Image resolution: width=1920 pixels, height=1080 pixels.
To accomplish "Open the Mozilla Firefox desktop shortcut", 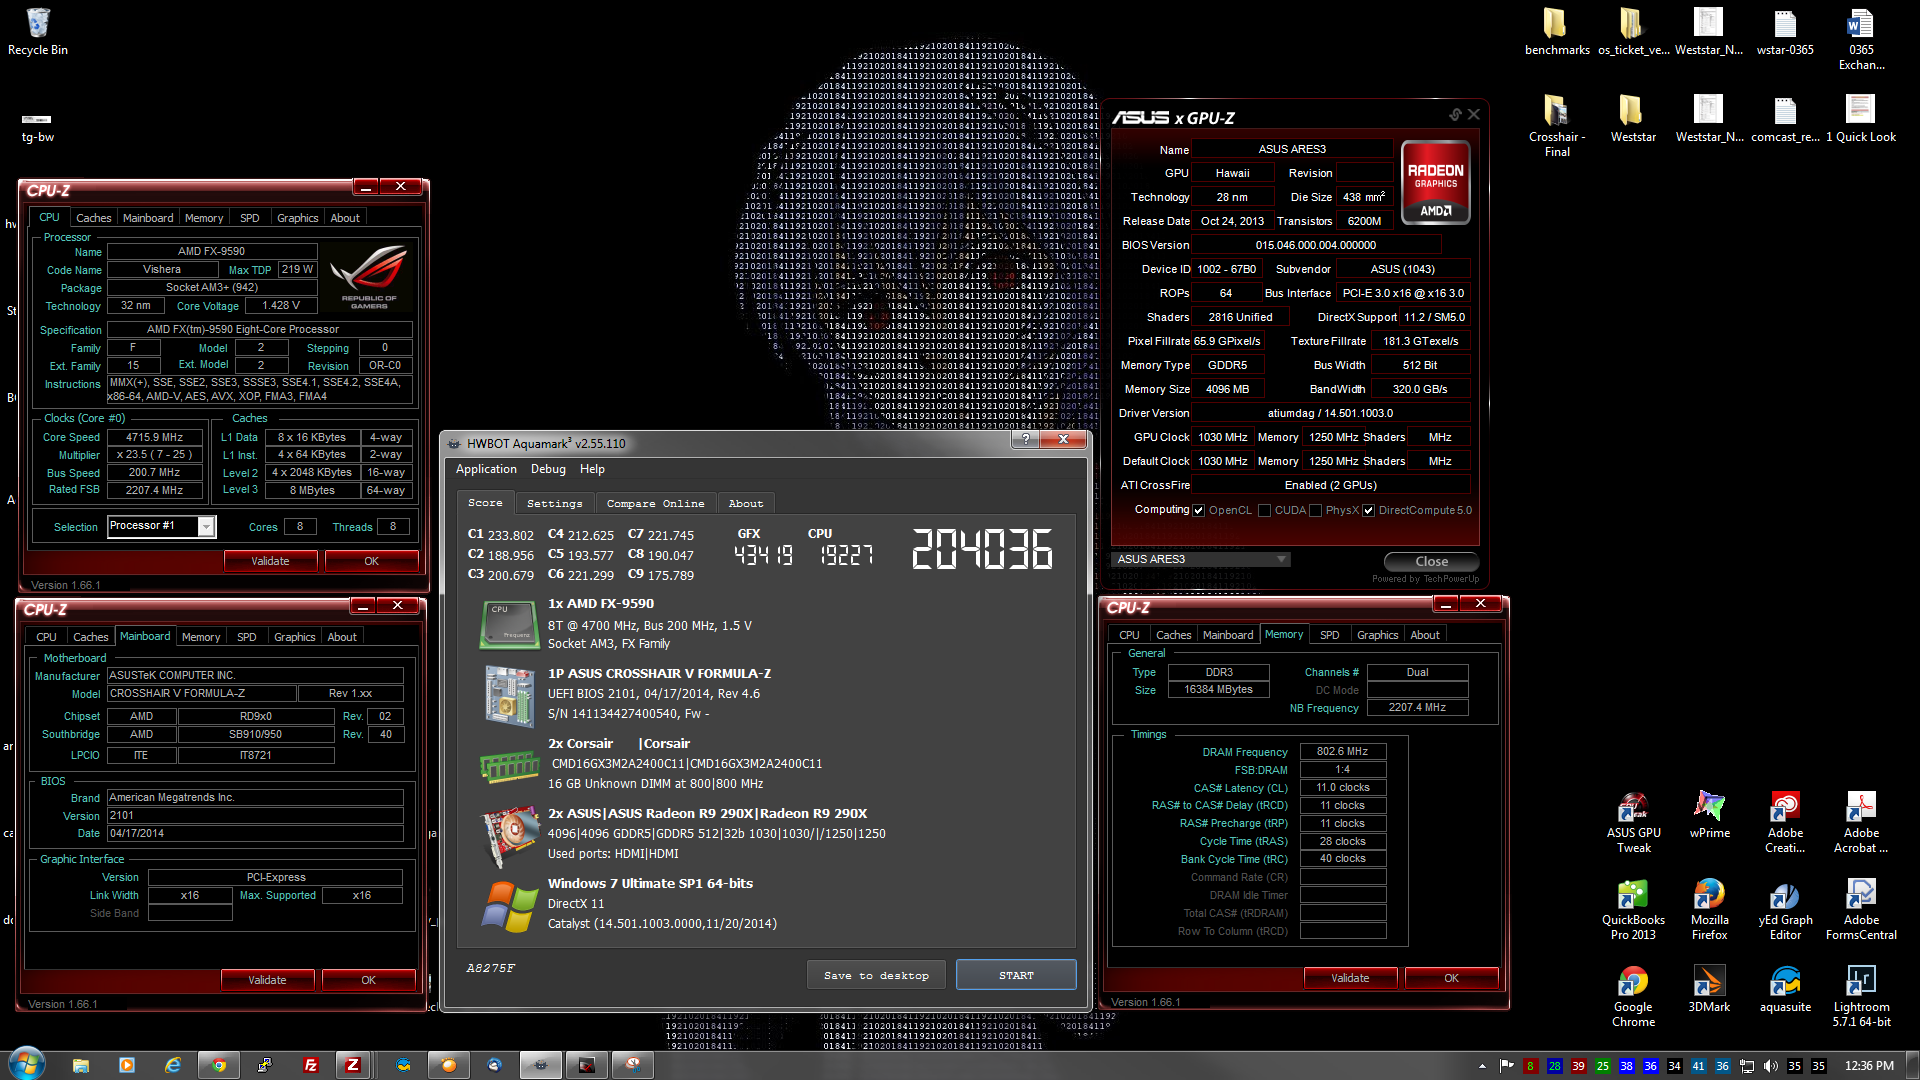I will point(1709,909).
